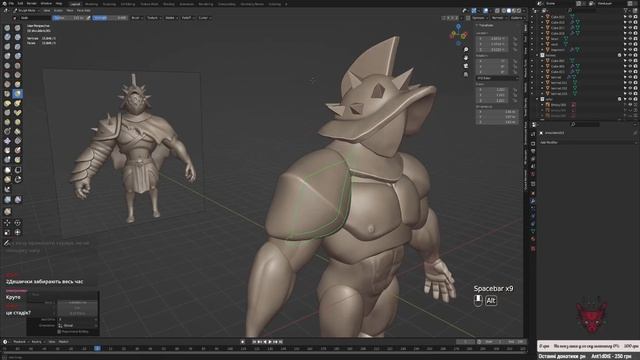Select the Pose brush
Viewport: 640px width, 360px height.
pos(18,113)
